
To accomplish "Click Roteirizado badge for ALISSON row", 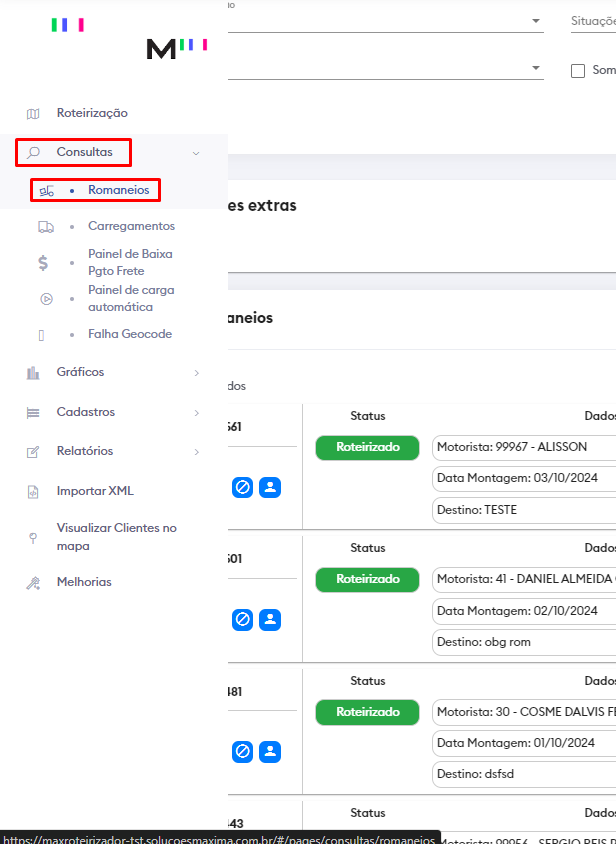I will 367,447.
